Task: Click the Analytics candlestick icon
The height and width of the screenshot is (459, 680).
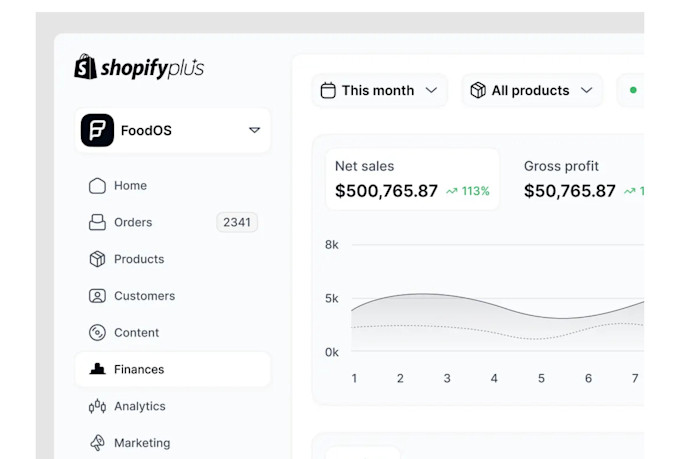Action: click(97, 406)
